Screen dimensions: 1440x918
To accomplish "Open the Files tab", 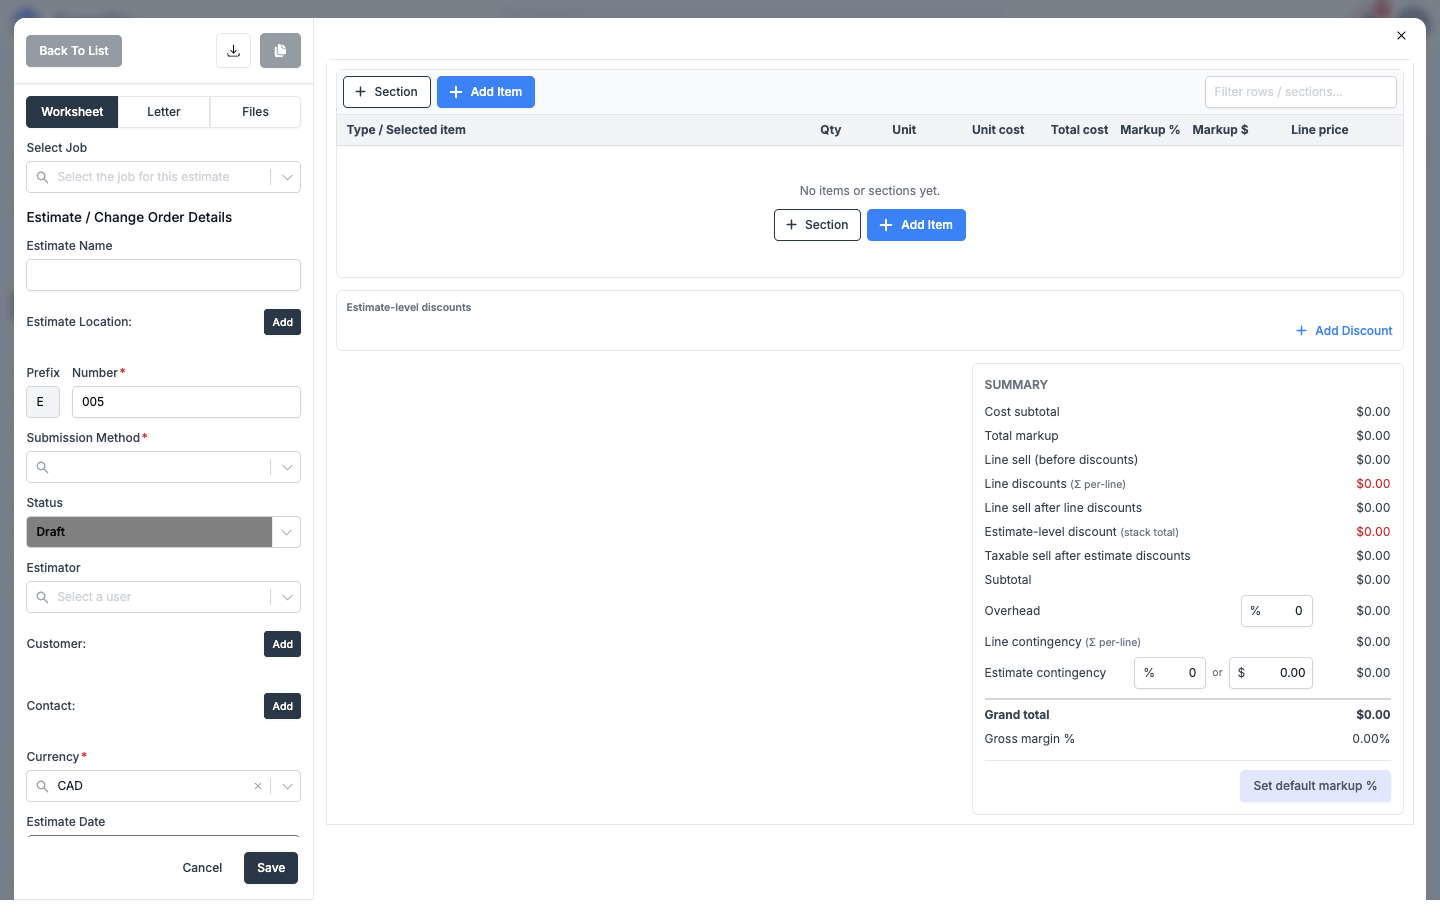I will (255, 112).
